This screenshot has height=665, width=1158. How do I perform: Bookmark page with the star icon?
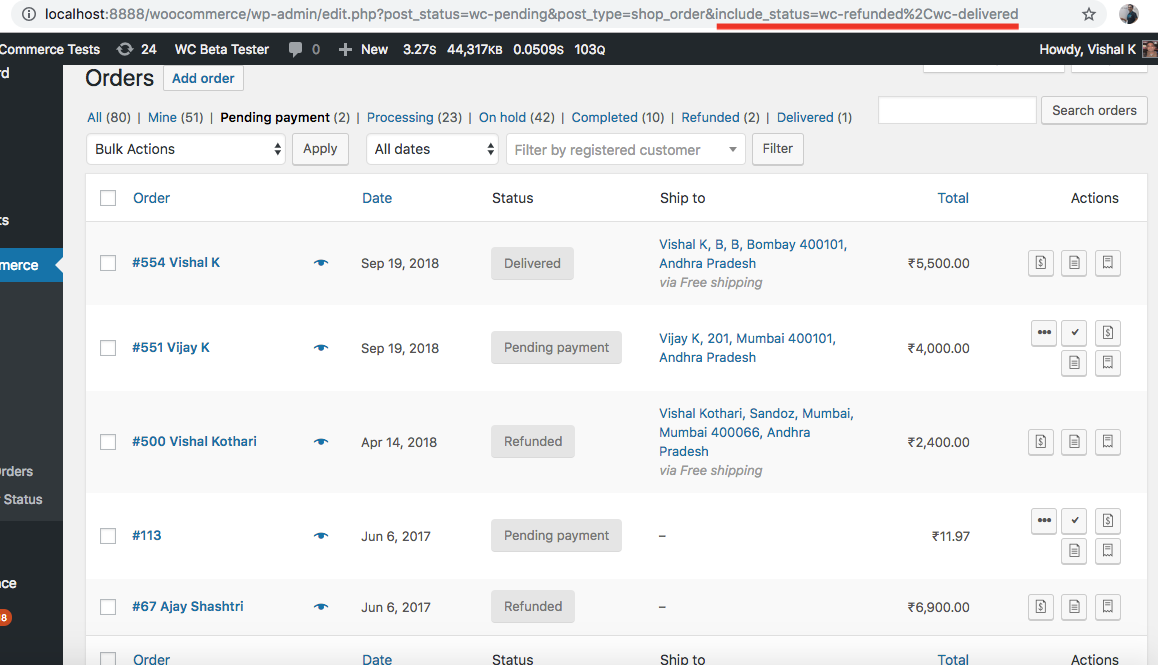[x=1089, y=14]
